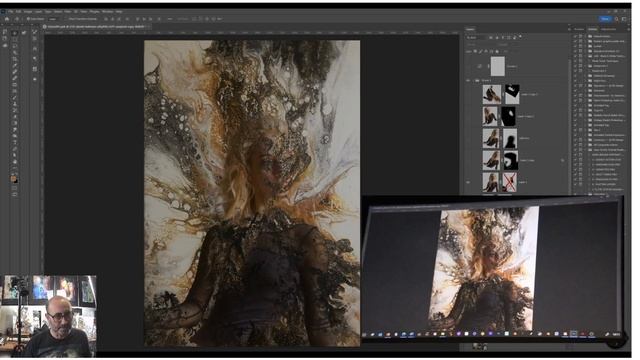Hide the bottom layer with disabled mask
This screenshot has height=360, width=640.
coord(468,182)
